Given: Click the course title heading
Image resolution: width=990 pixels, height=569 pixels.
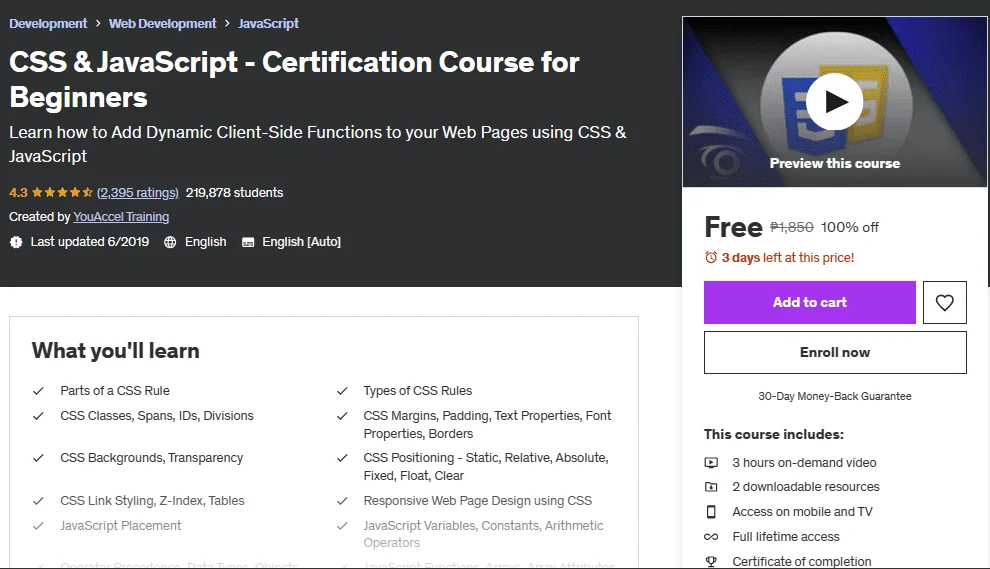Looking at the screenshot, I should click(294, 80).
